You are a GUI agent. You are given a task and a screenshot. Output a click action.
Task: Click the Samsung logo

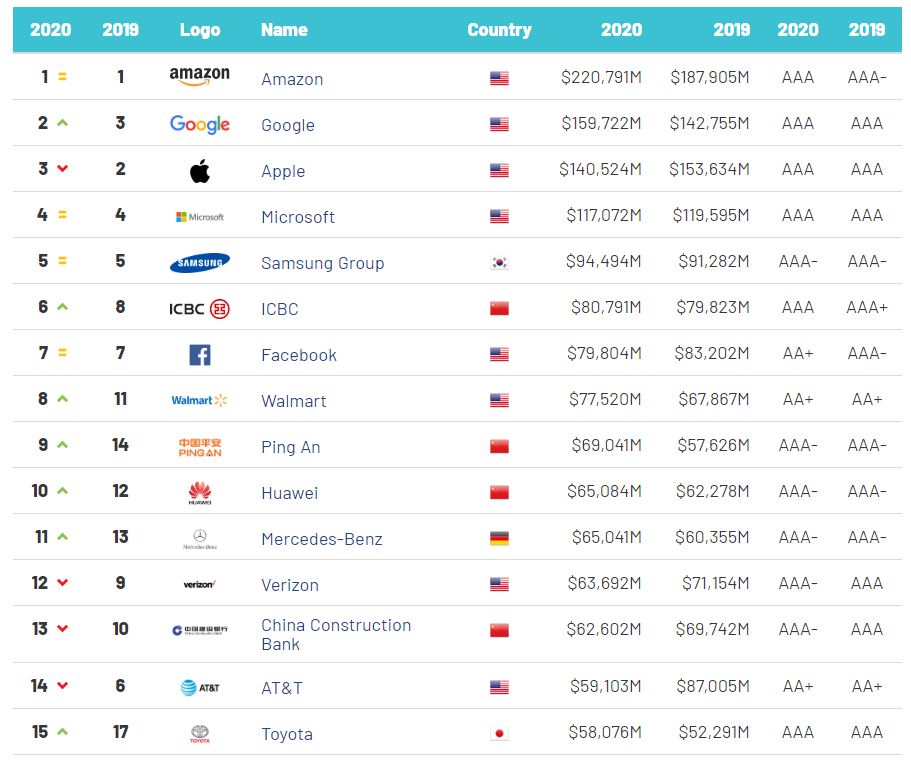coord(199,263)
